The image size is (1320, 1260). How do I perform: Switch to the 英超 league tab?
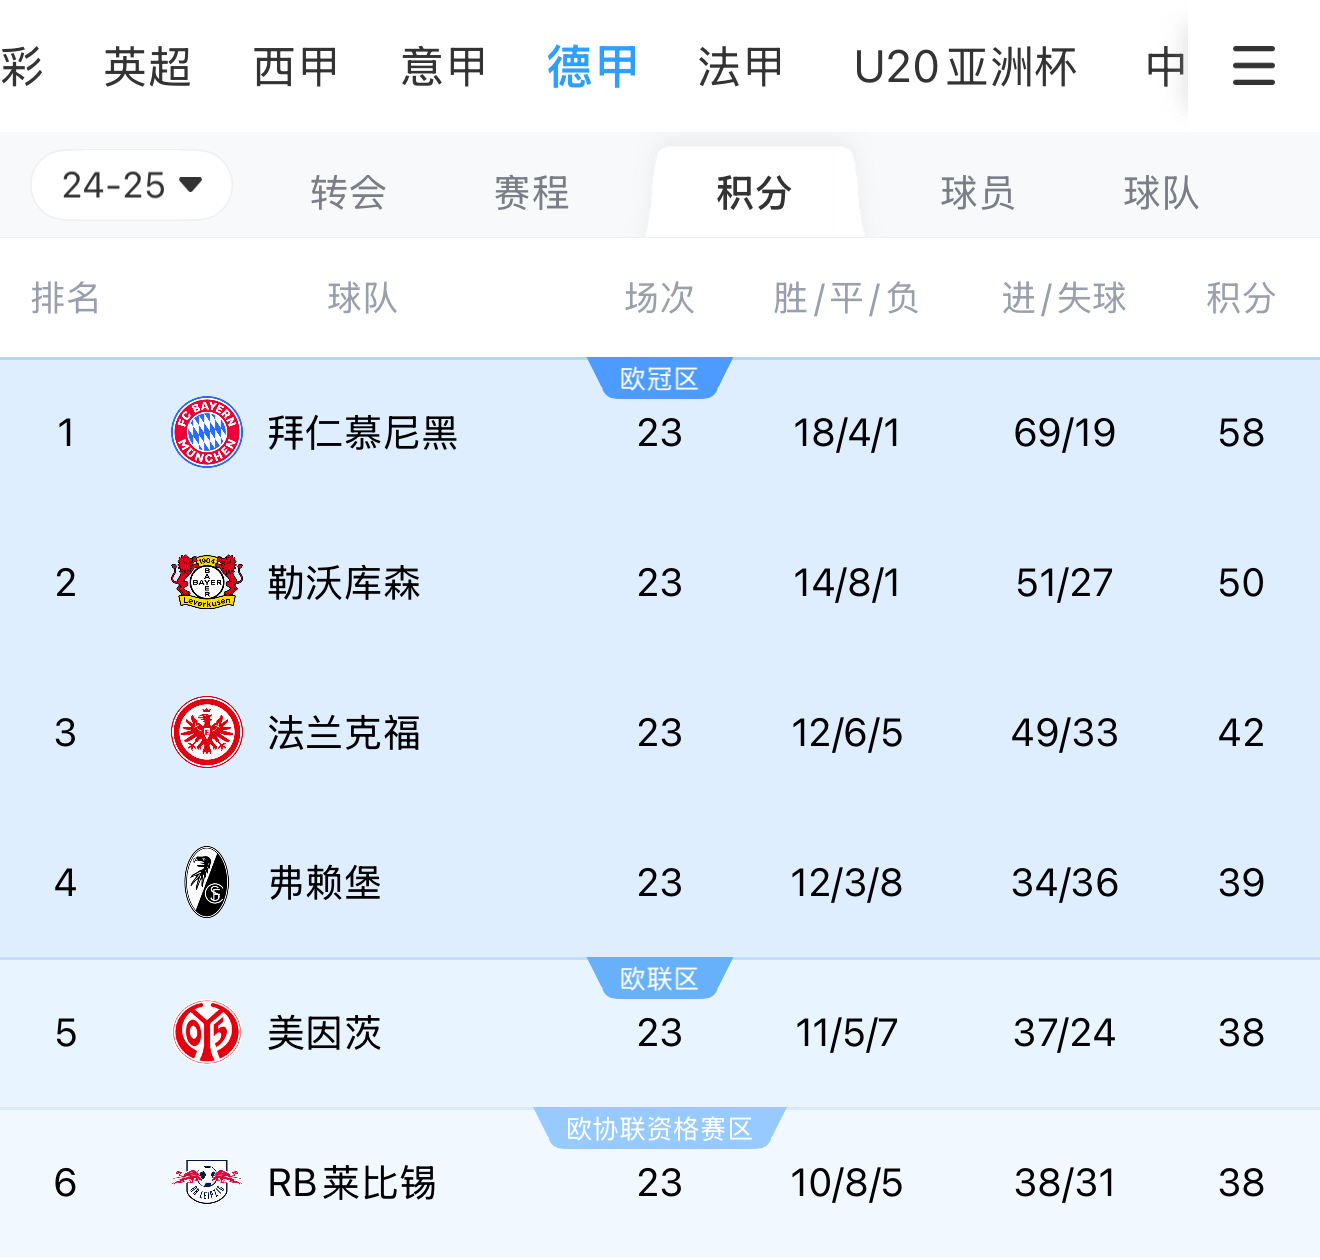147,66
